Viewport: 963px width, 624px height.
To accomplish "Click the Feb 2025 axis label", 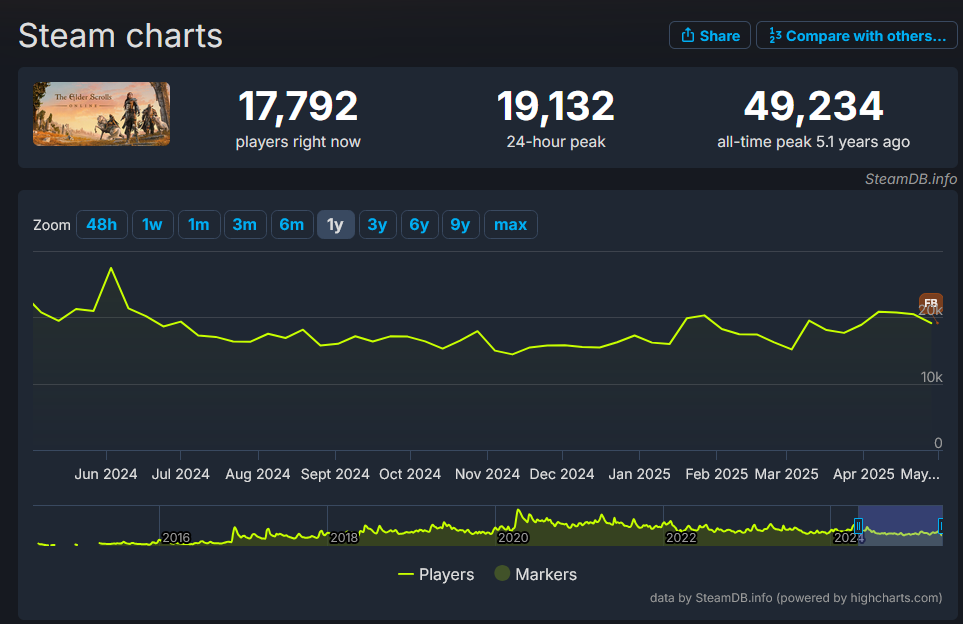I will pyautogui.click(x=716, y=474).
